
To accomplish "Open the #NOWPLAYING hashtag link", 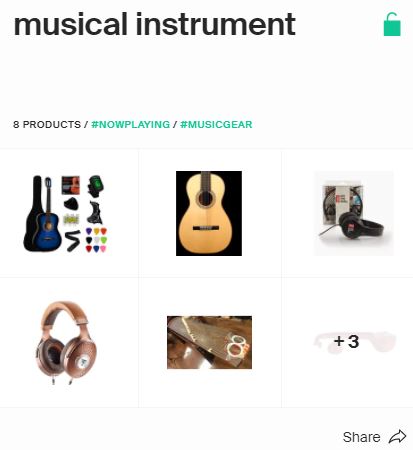I will pos(130,124).
